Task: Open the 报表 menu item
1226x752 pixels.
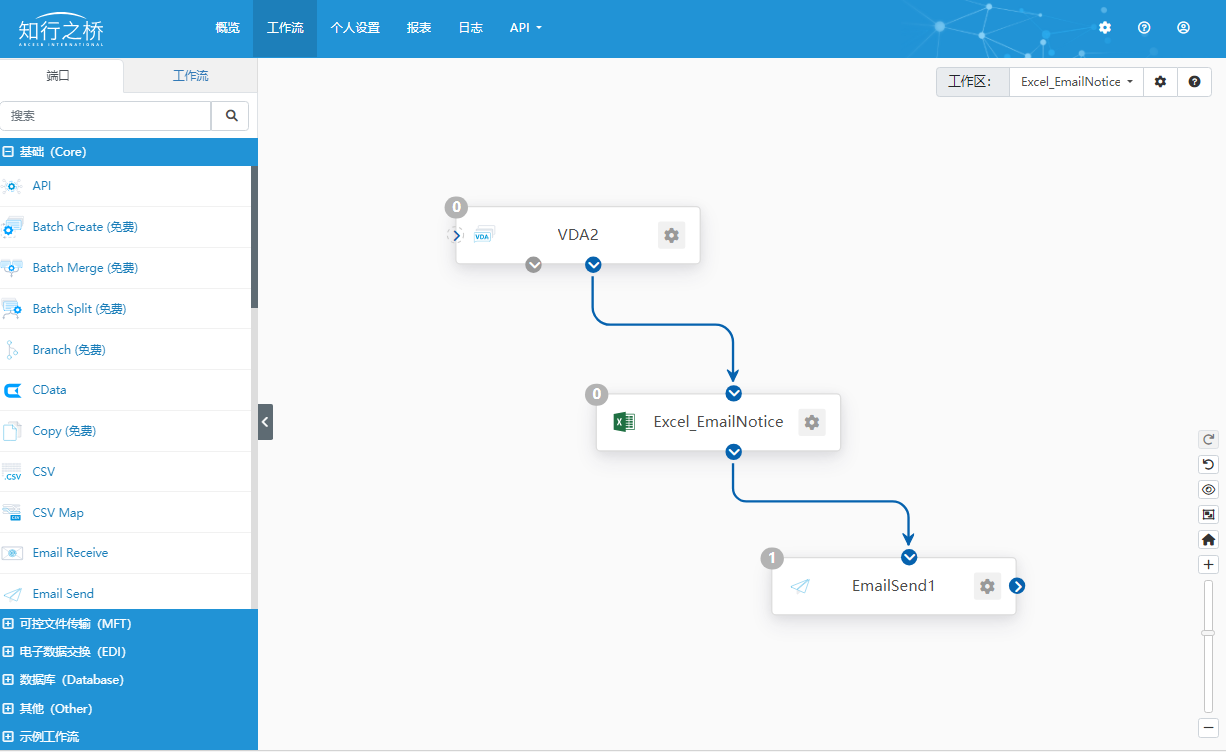Action: click(x=419, y=28)
